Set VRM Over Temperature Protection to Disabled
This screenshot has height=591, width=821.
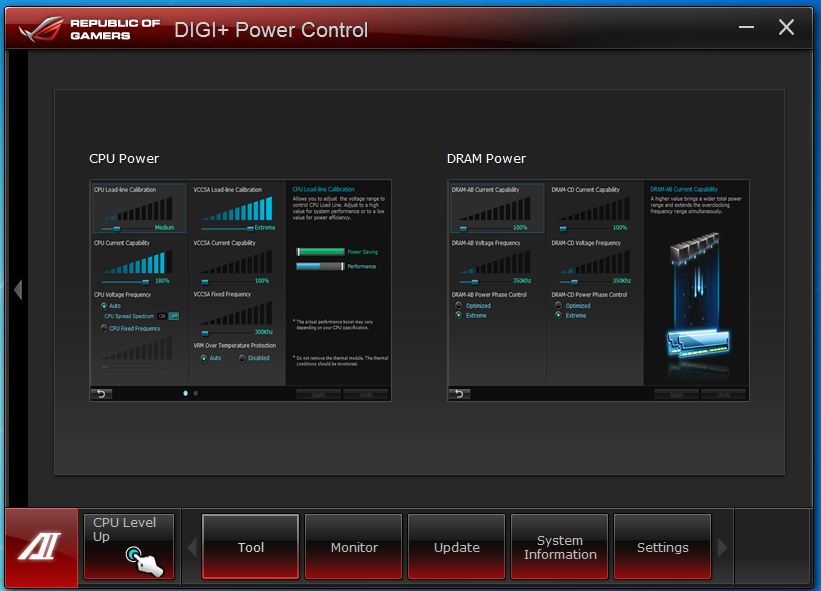click(242, 358)
